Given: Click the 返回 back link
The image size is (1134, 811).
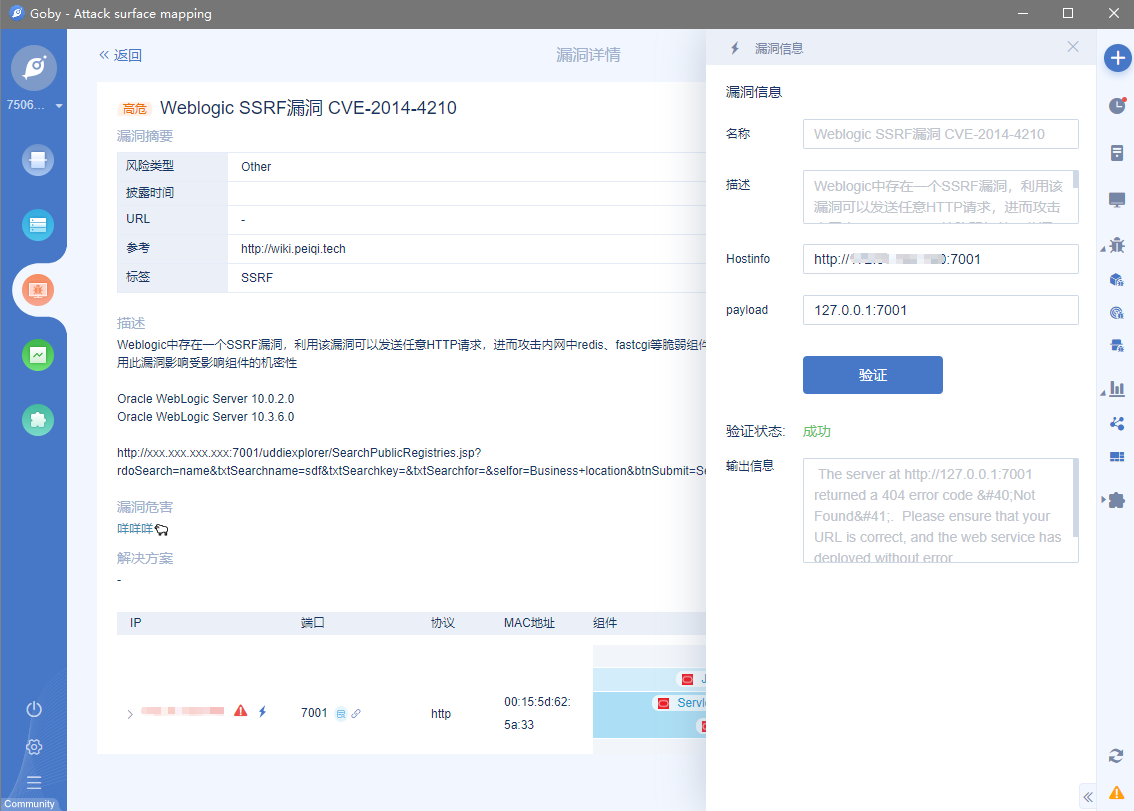Looking at the screenshot, I should tap(121, 56).
